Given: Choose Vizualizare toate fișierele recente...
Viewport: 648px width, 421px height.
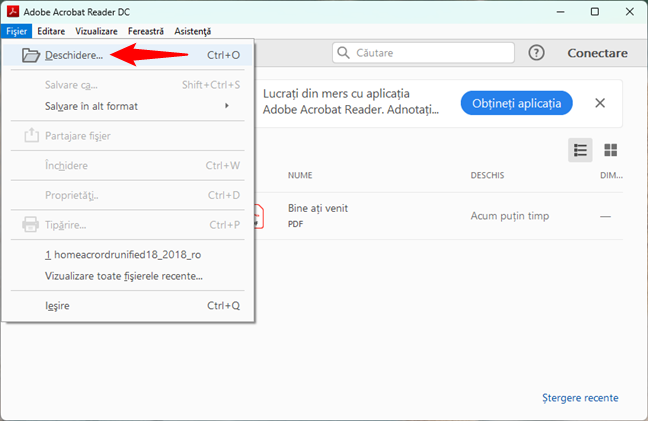Looking at the screenshot, I should (x=127, y=276).
